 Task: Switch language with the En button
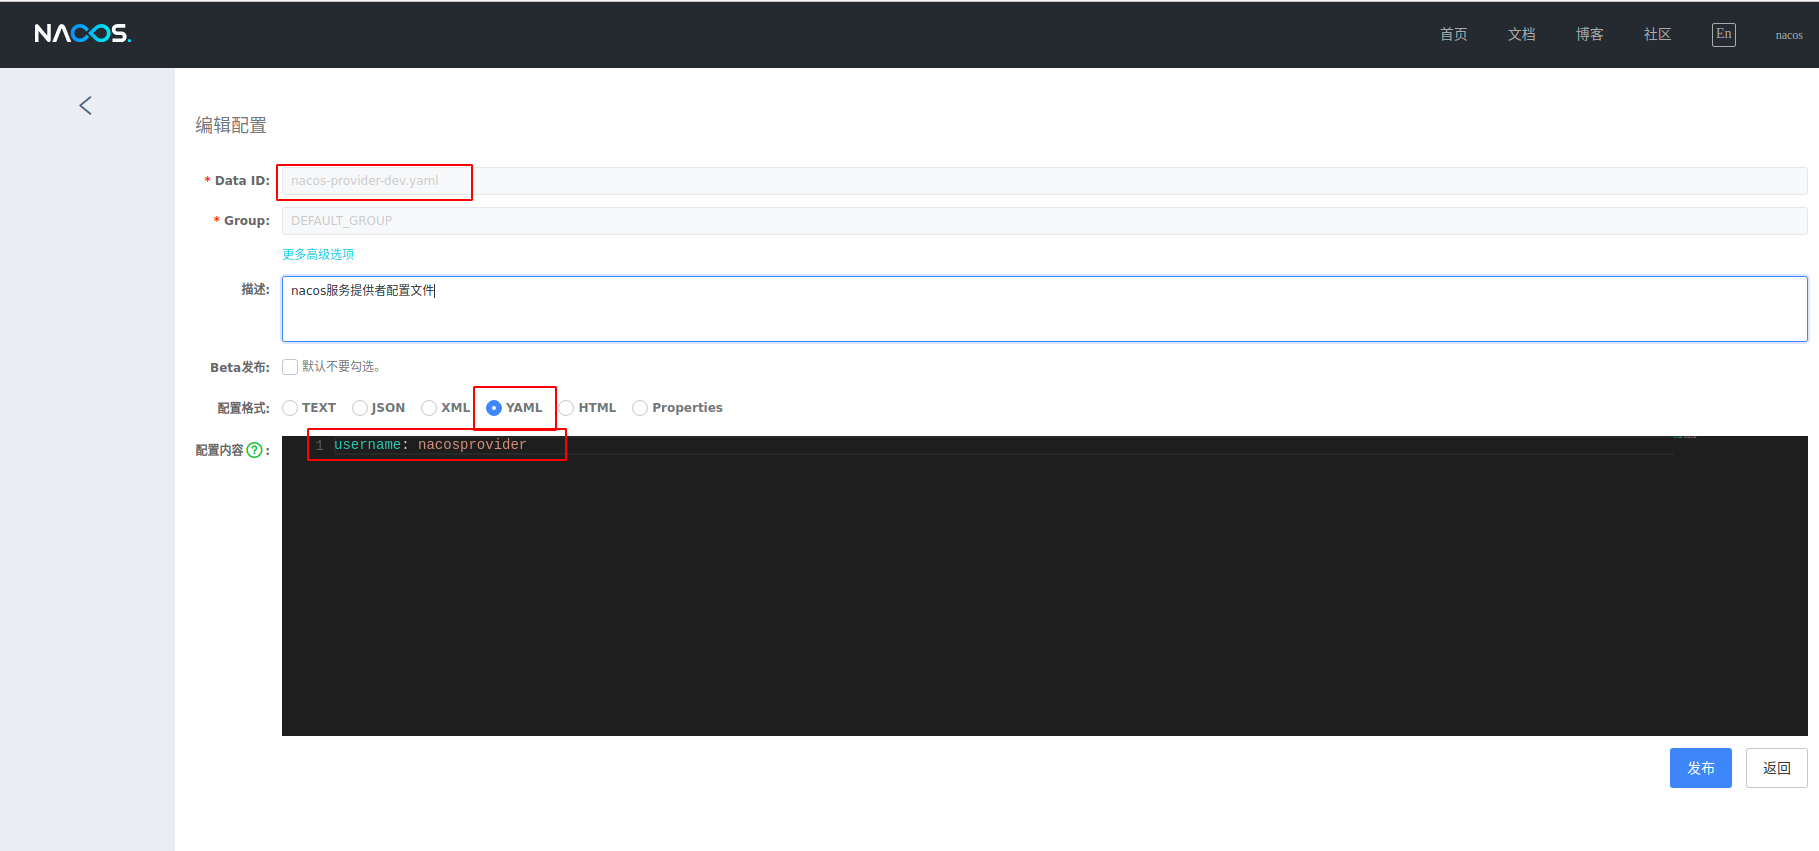pos(1723,34)
